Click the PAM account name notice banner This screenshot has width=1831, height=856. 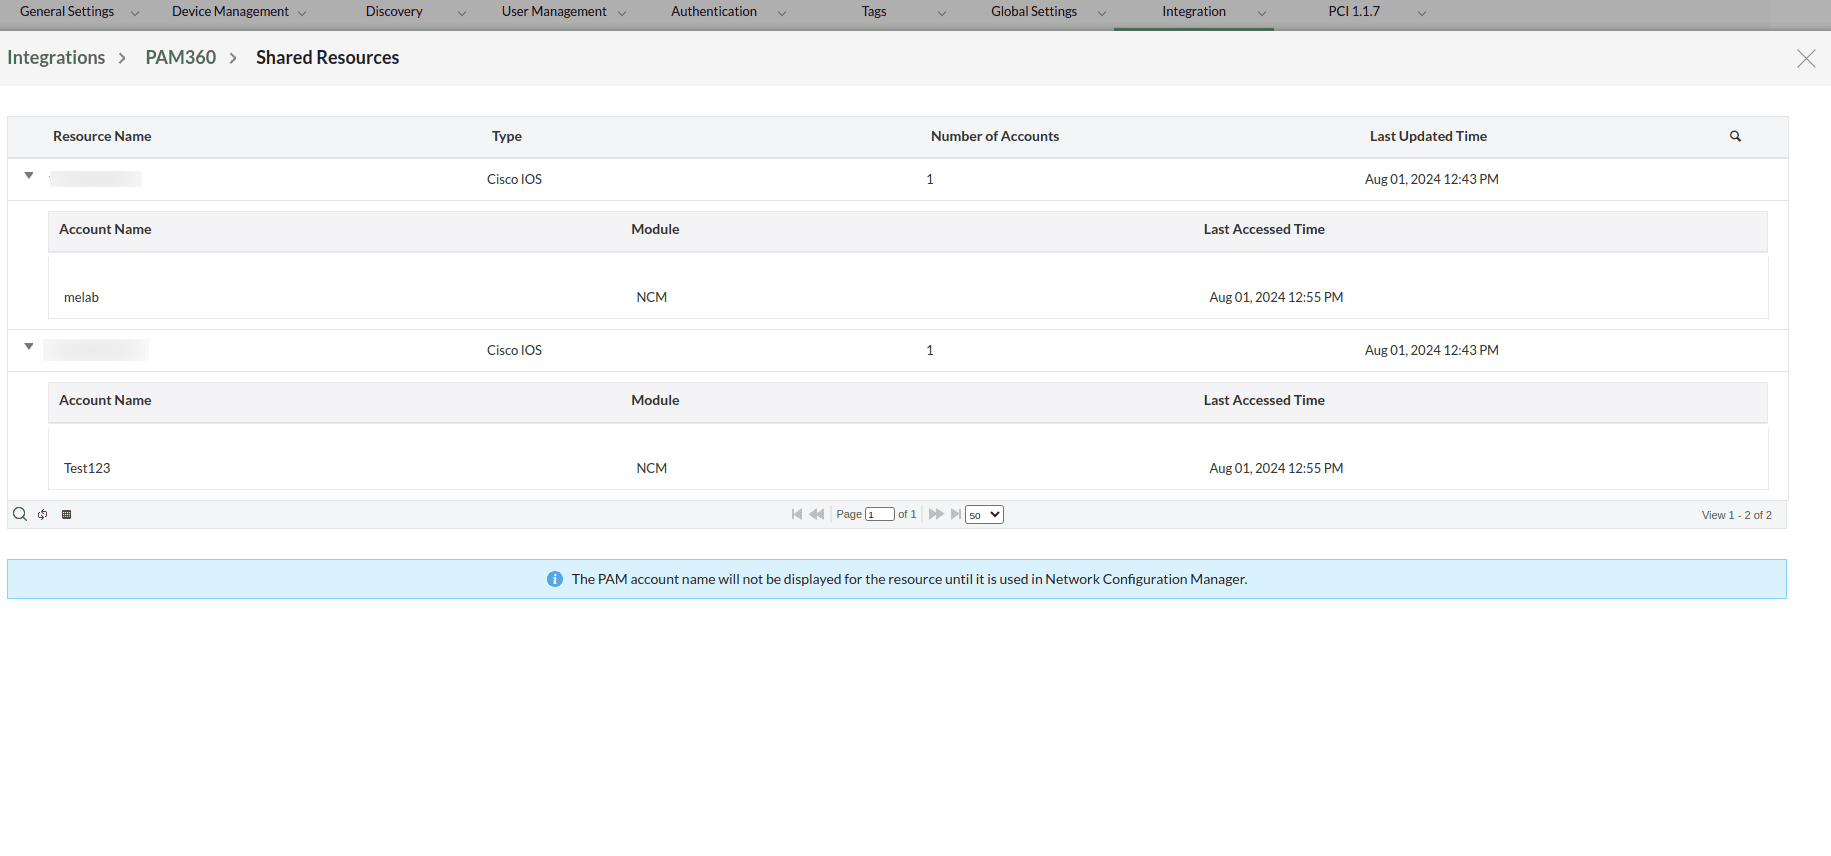click(x=897, y=579)
